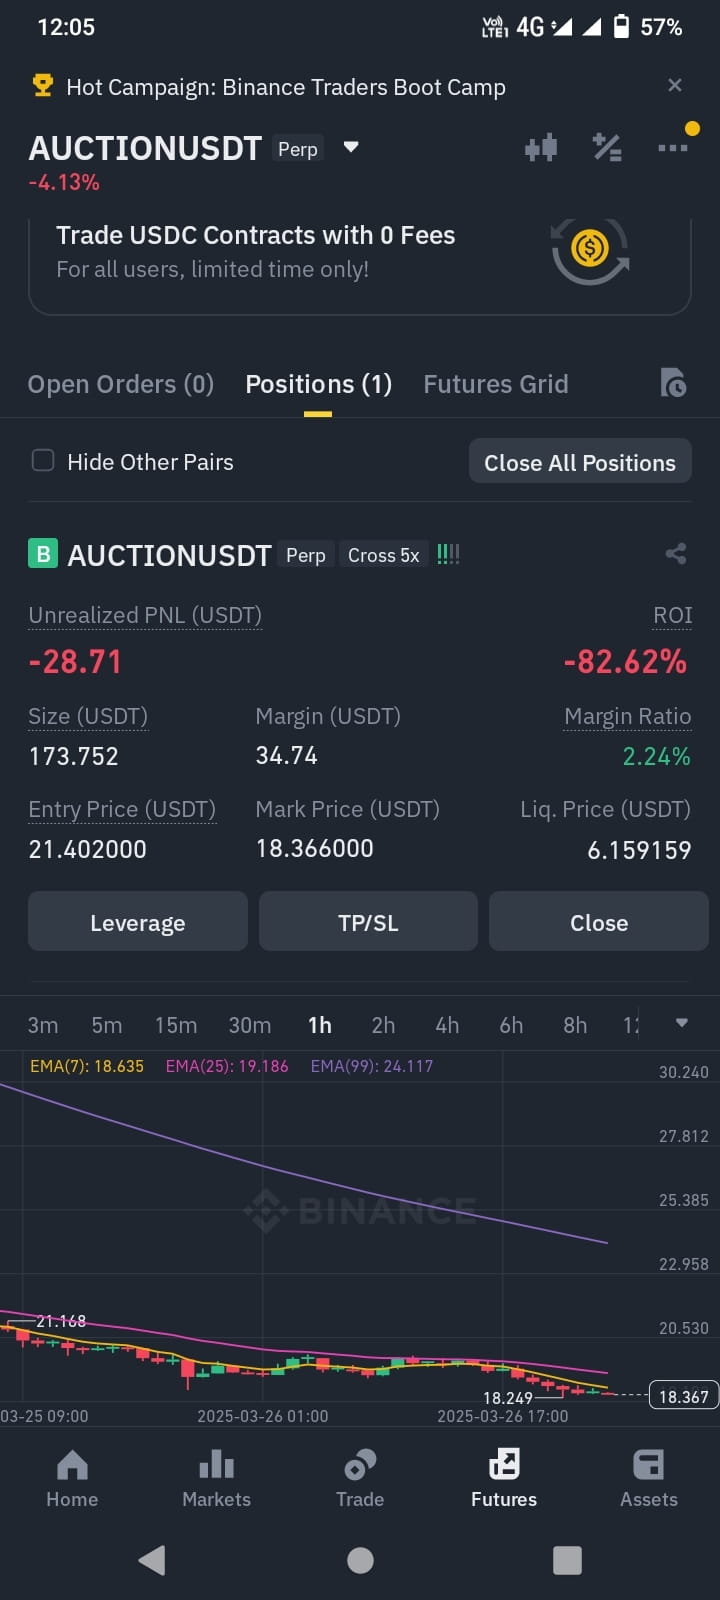The height and width of the screenshot is (1600, 720).
Task: Switch to Open Orders (0) tab
Action: (121, 384)
